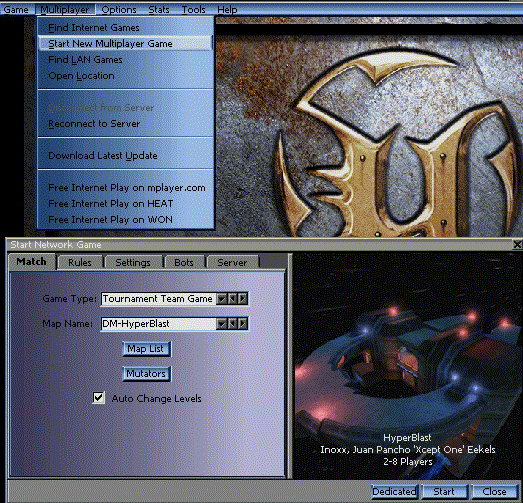Screen dimensions: 523x503
Task: Launch a Dedicated server
Action: pos(395,492)
